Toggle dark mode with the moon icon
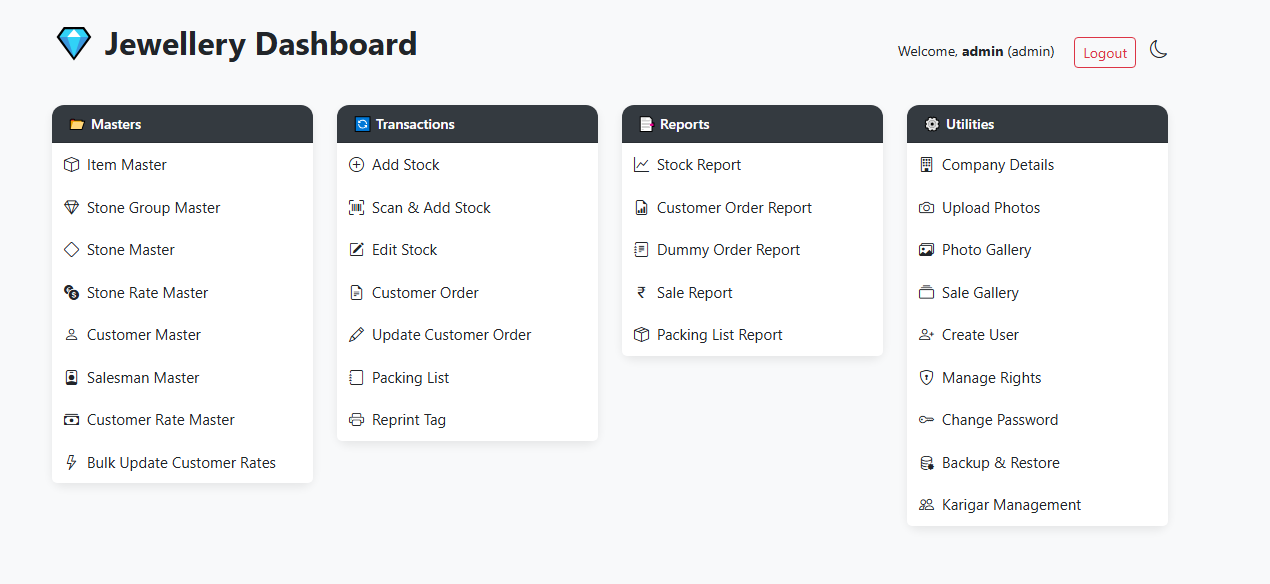 click(1158, 49)
